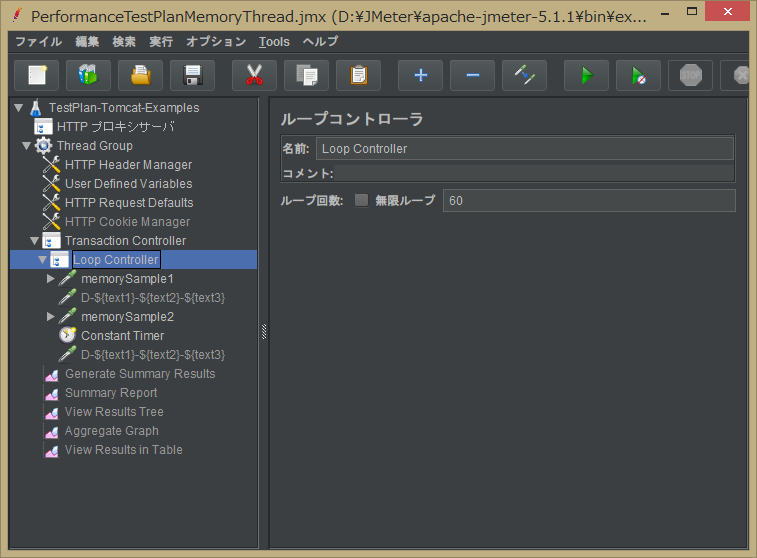This screenshot has width=757, height=558.
Task: Open the Templates toolbar icon
Action: tap(88, 75)
